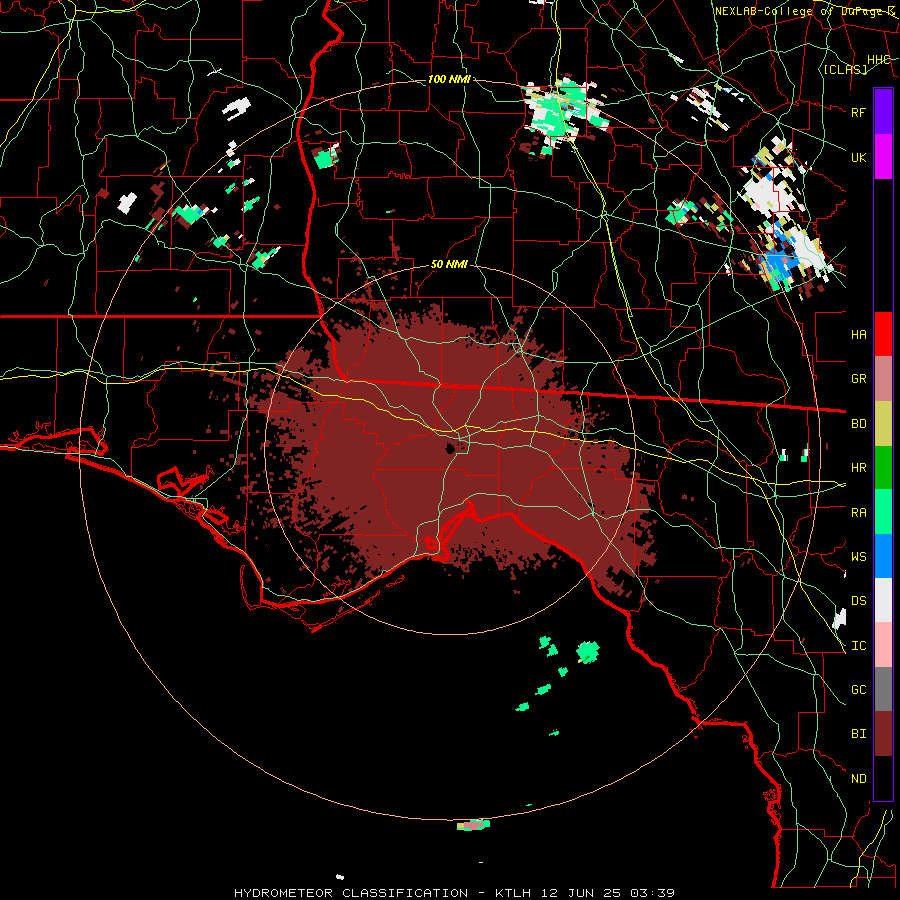The width and height of the screenshot is (900, 900).
Task: Click the BD olive-yellow legend swatch
Action: click(x=883, y=424)
